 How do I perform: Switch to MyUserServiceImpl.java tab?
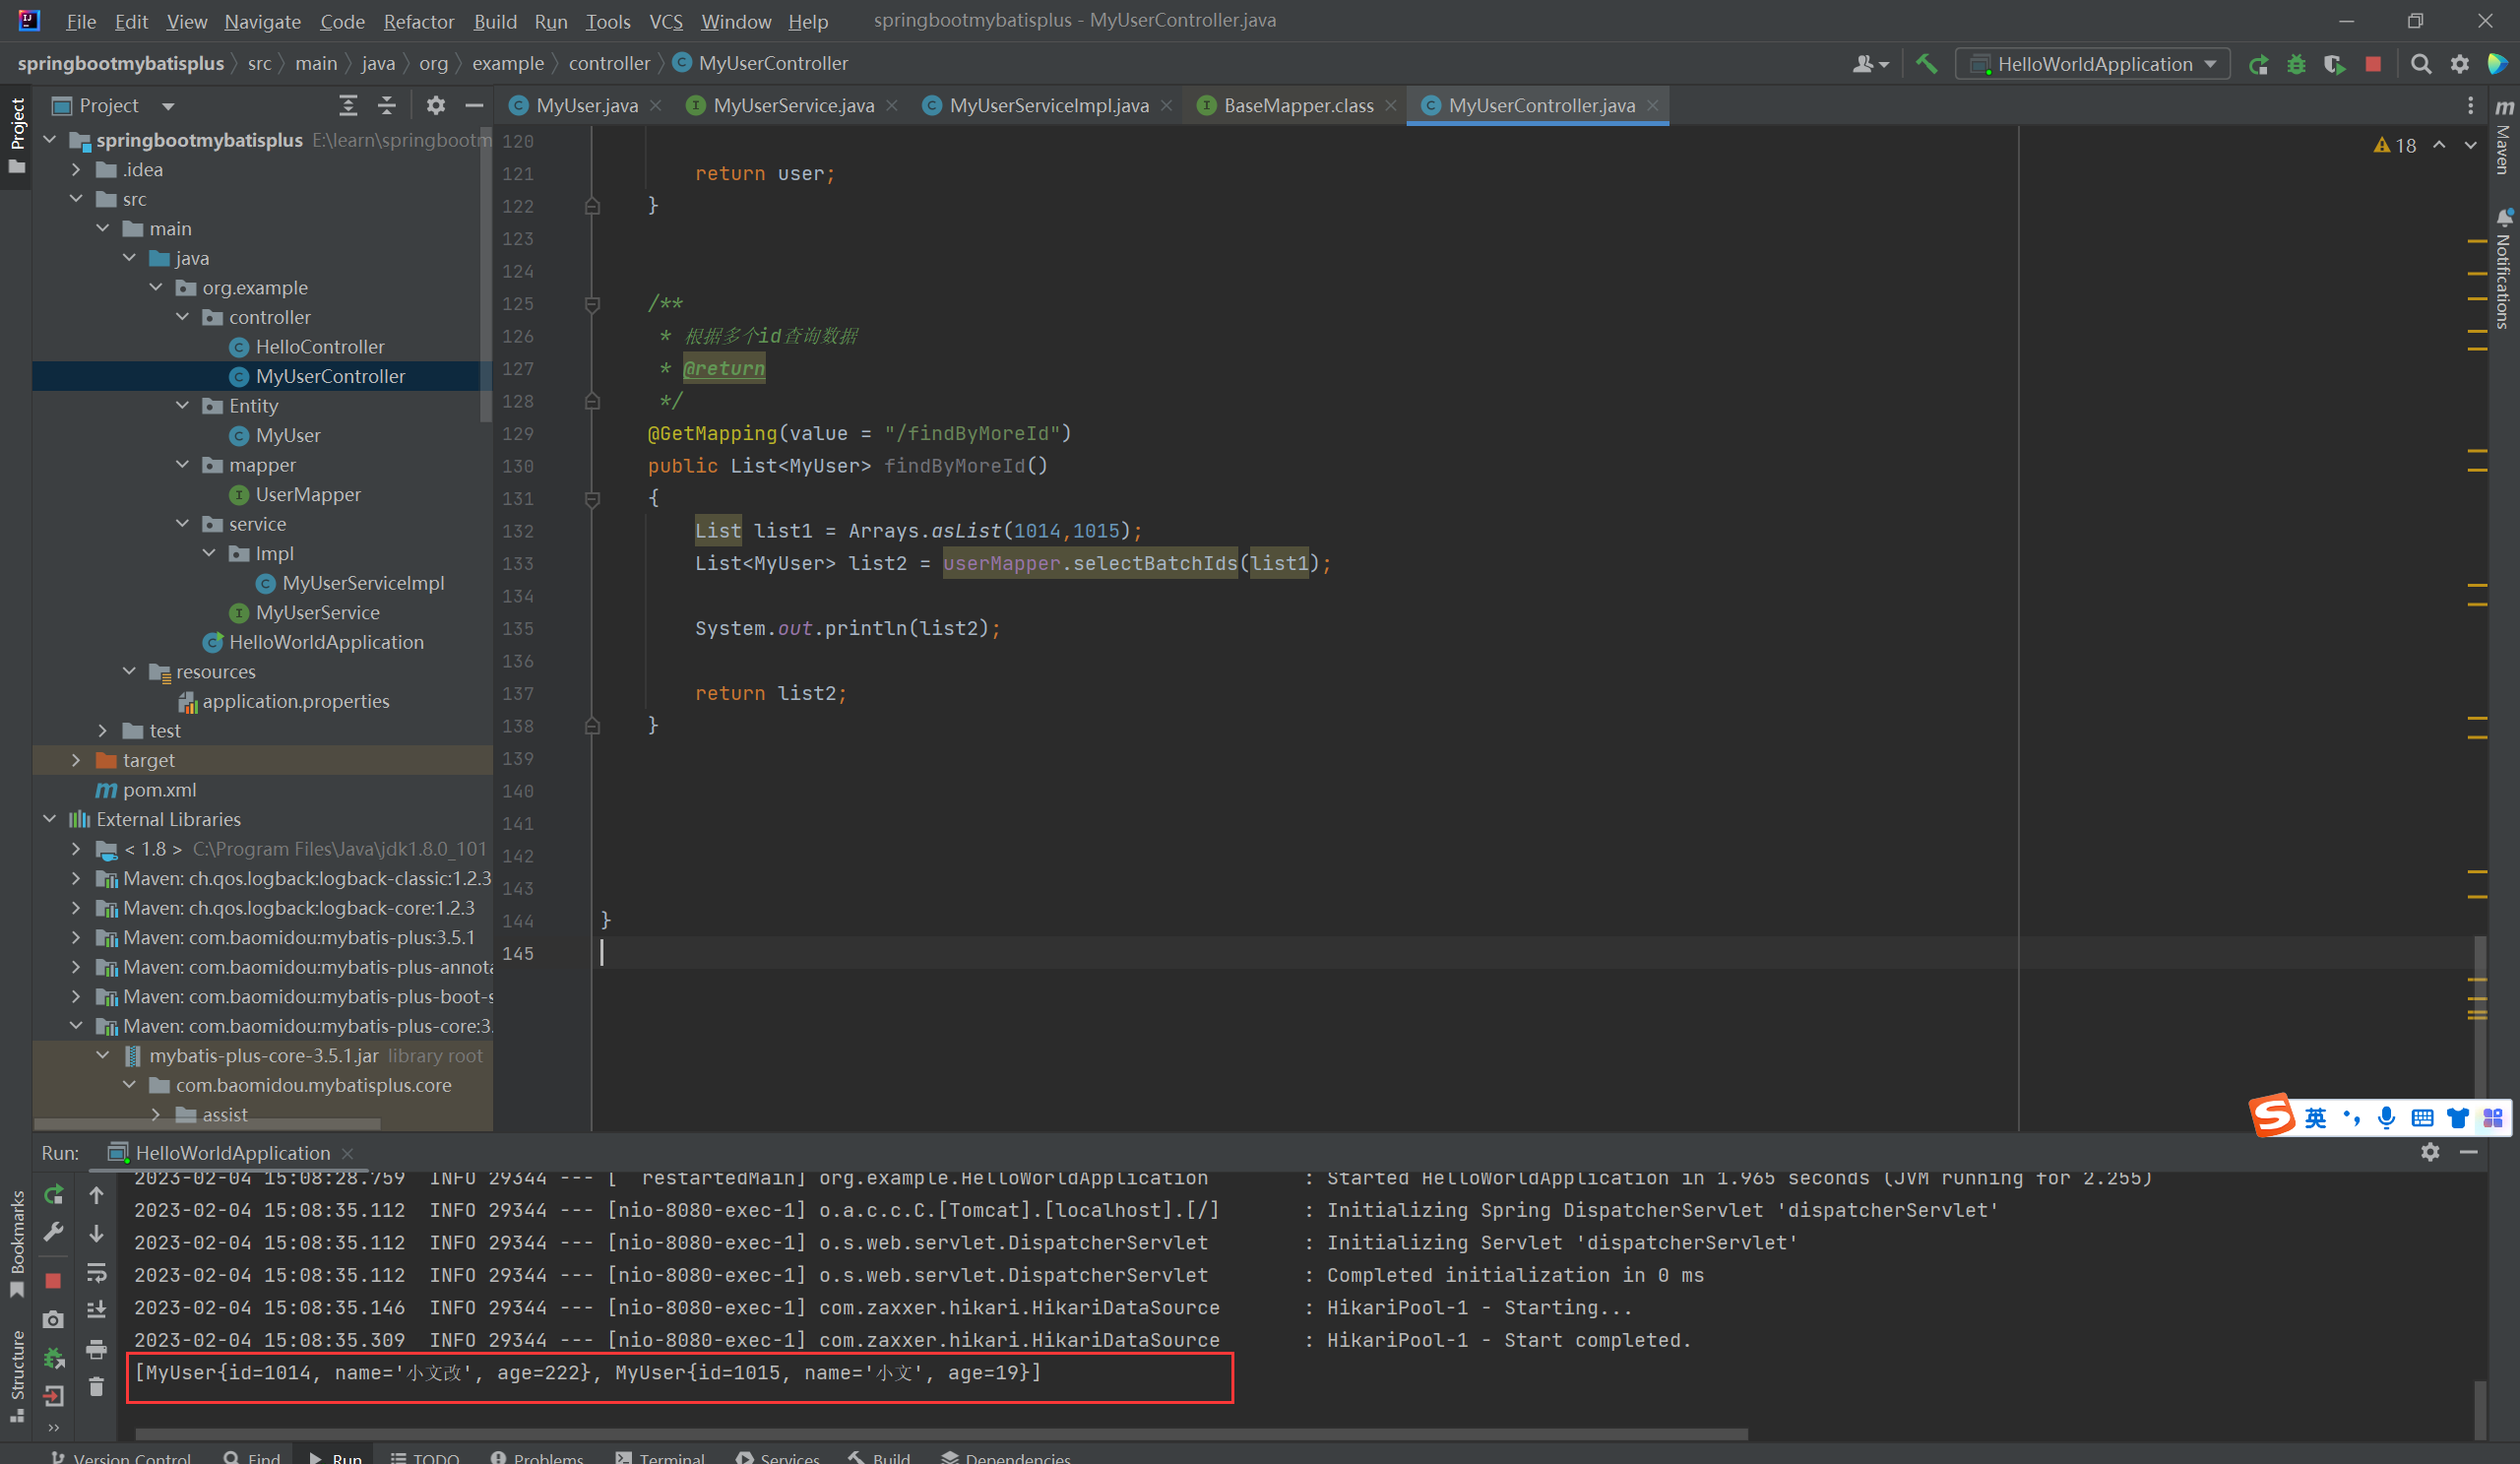(x=1048, y=105)
